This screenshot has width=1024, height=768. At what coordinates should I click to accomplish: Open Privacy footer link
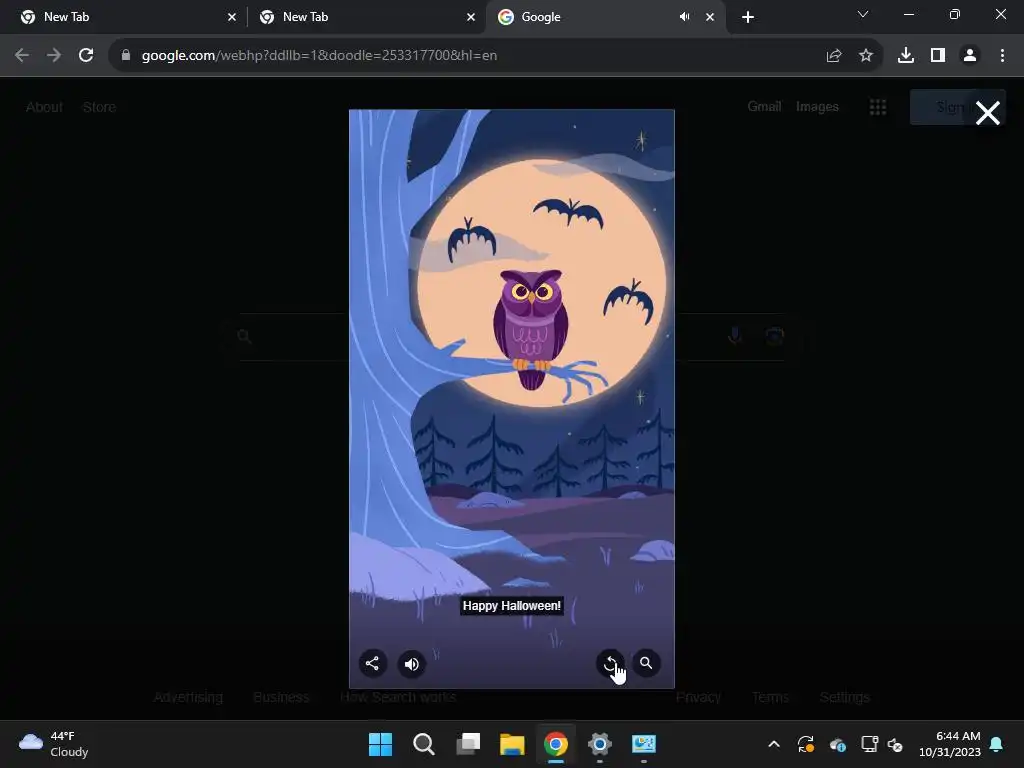click(698, 697)
